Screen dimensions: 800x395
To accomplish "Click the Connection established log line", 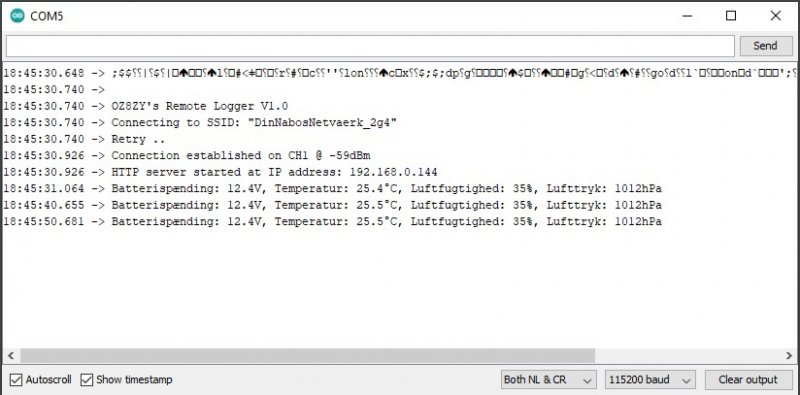I will 187,155.
